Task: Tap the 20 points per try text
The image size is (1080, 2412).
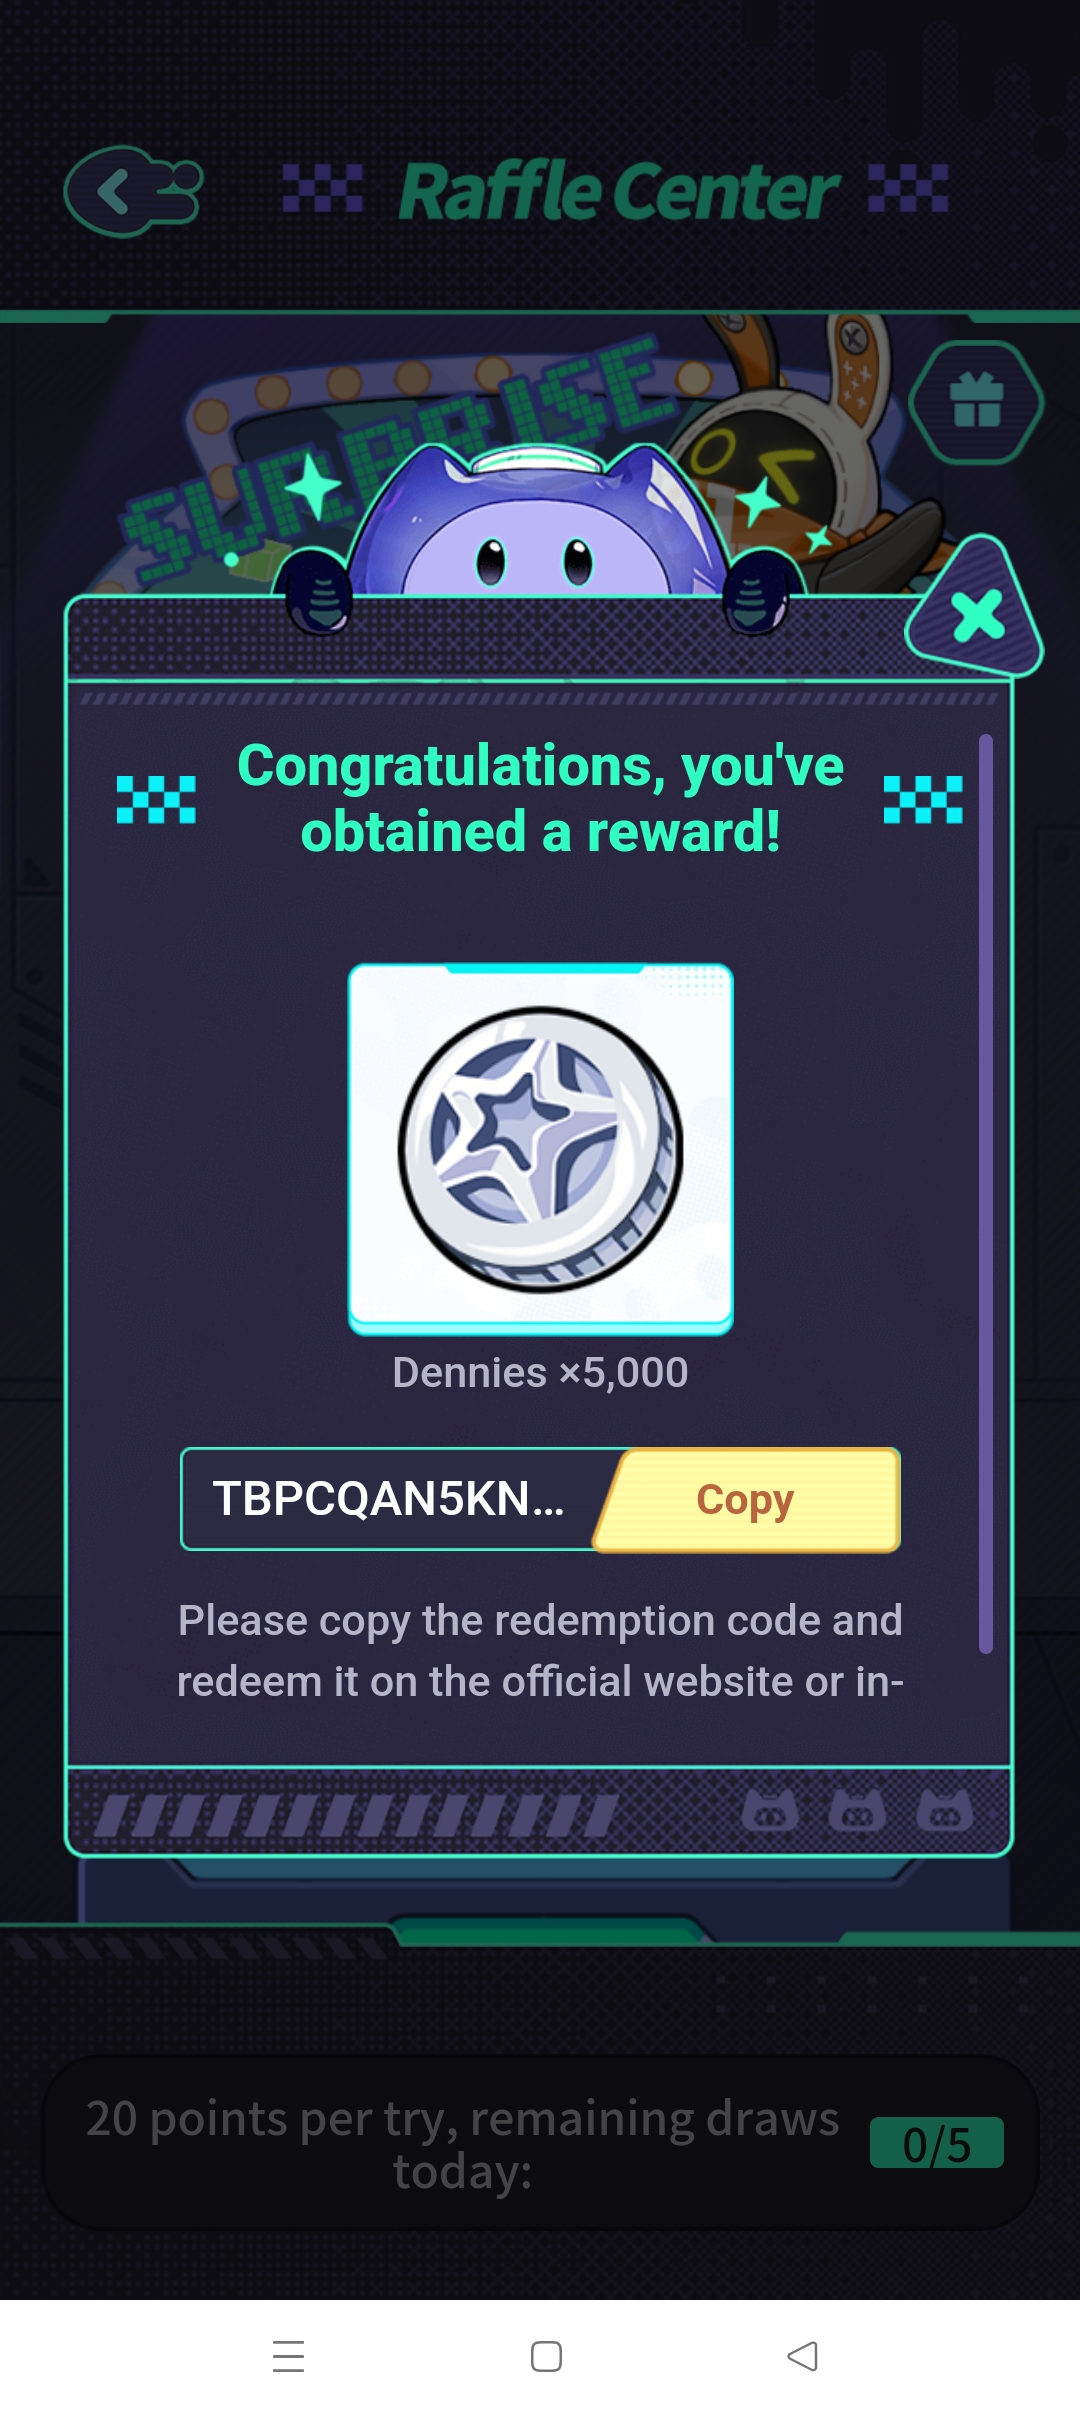Action: click(462, 2144)
